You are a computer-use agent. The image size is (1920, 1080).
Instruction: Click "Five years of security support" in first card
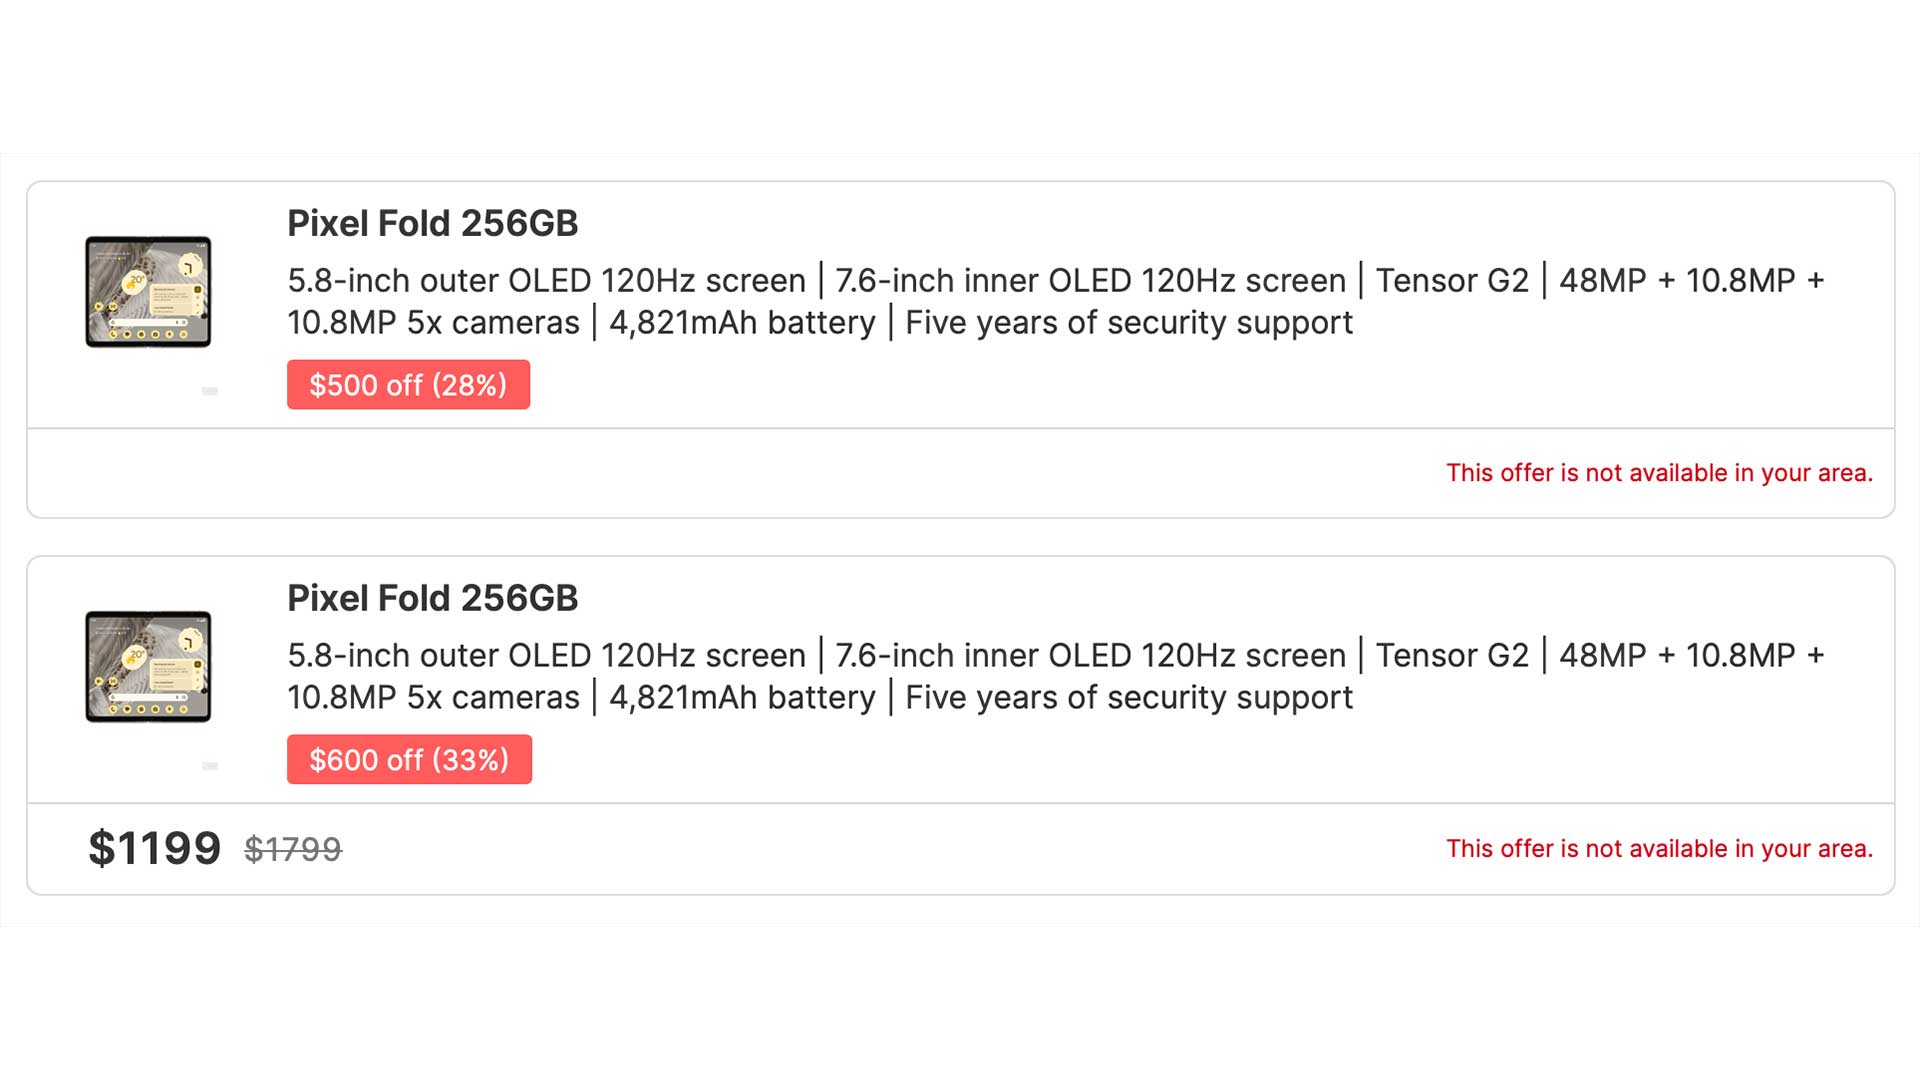1128,323
